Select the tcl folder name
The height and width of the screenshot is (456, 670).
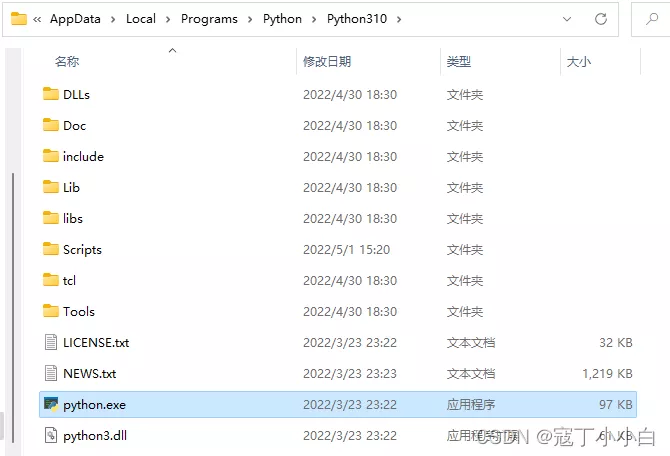(69, 281)
